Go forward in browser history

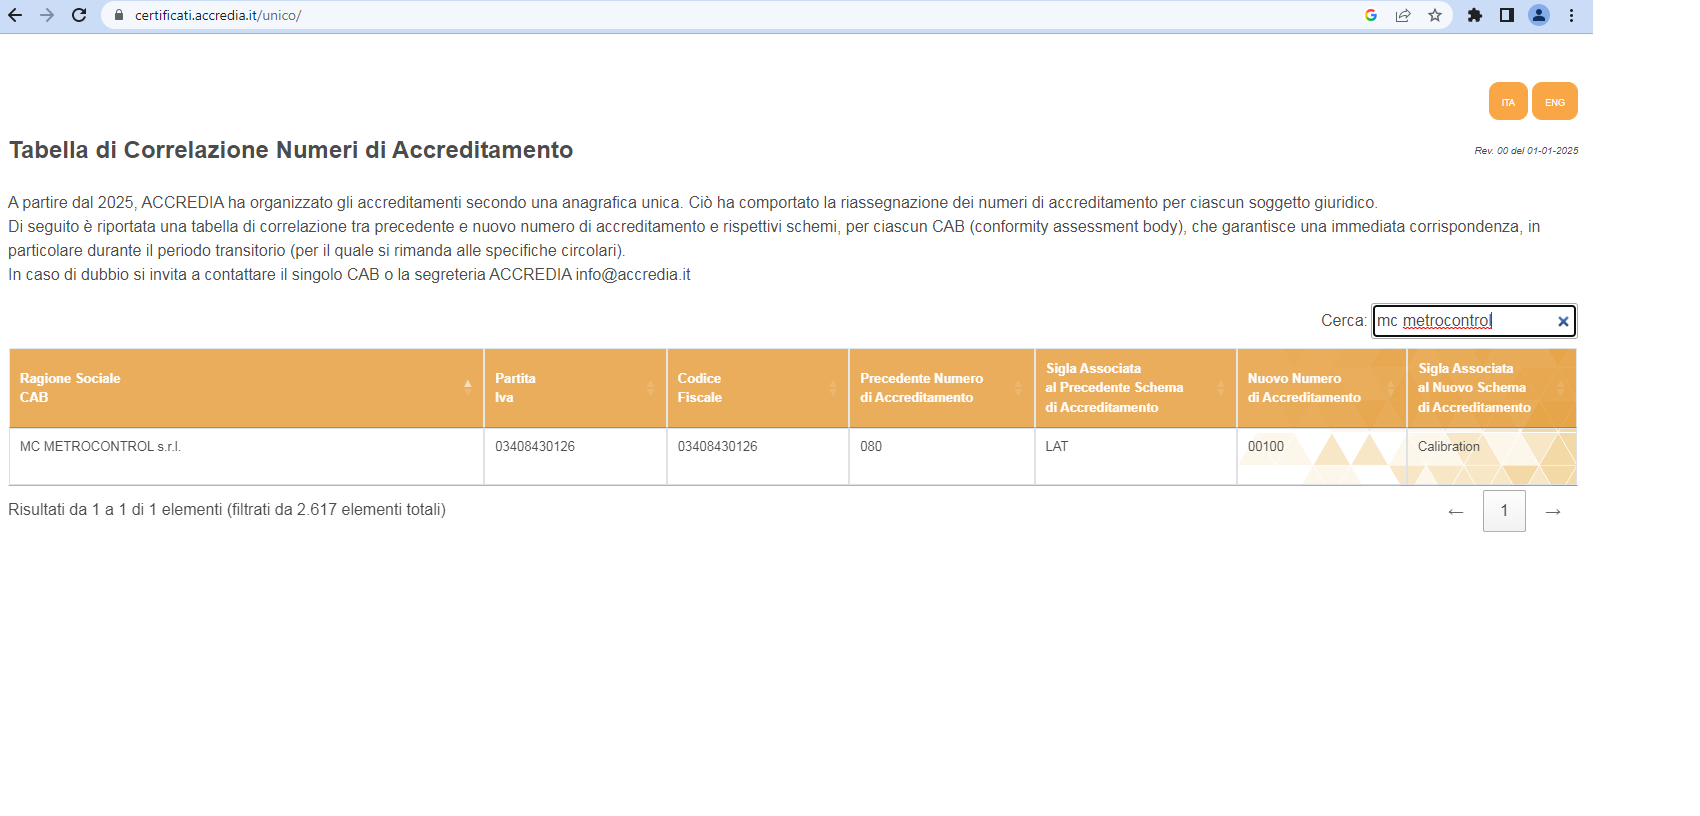pos(47,15)
